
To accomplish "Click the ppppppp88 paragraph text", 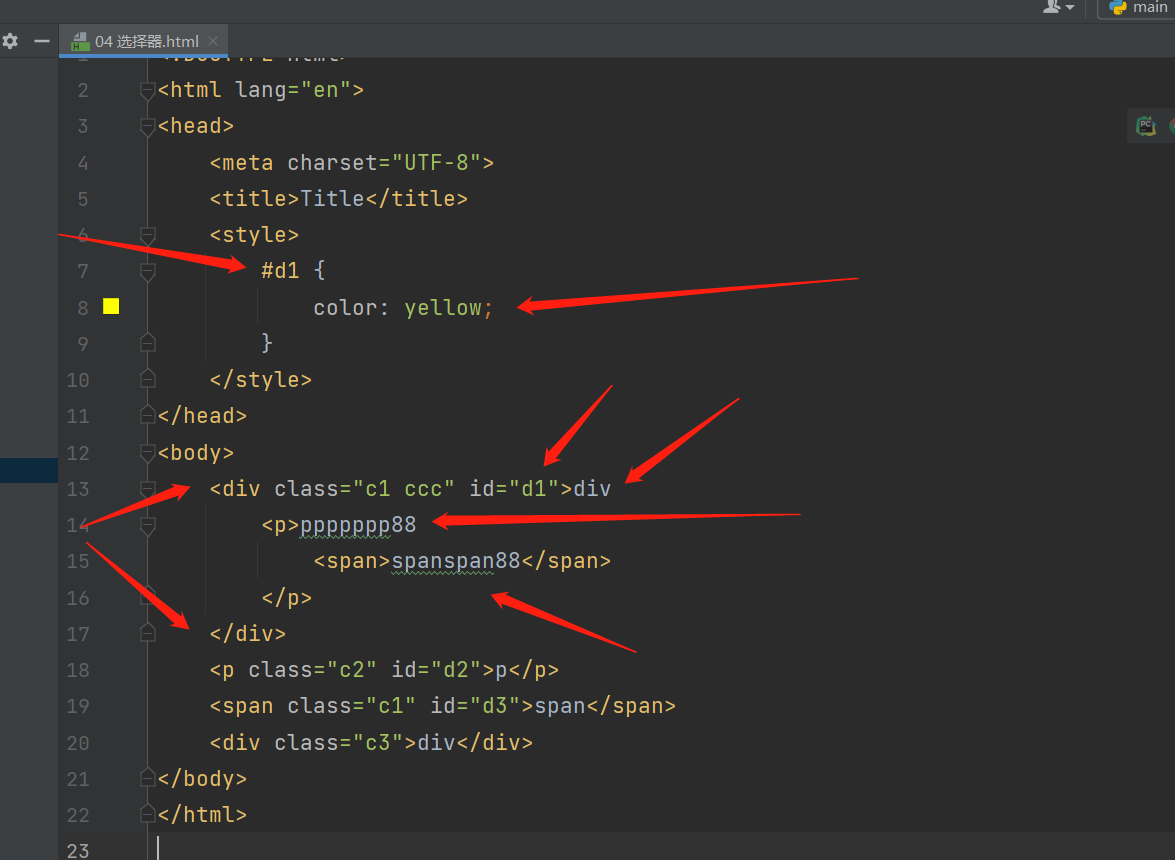I will [x=358, y=525].
